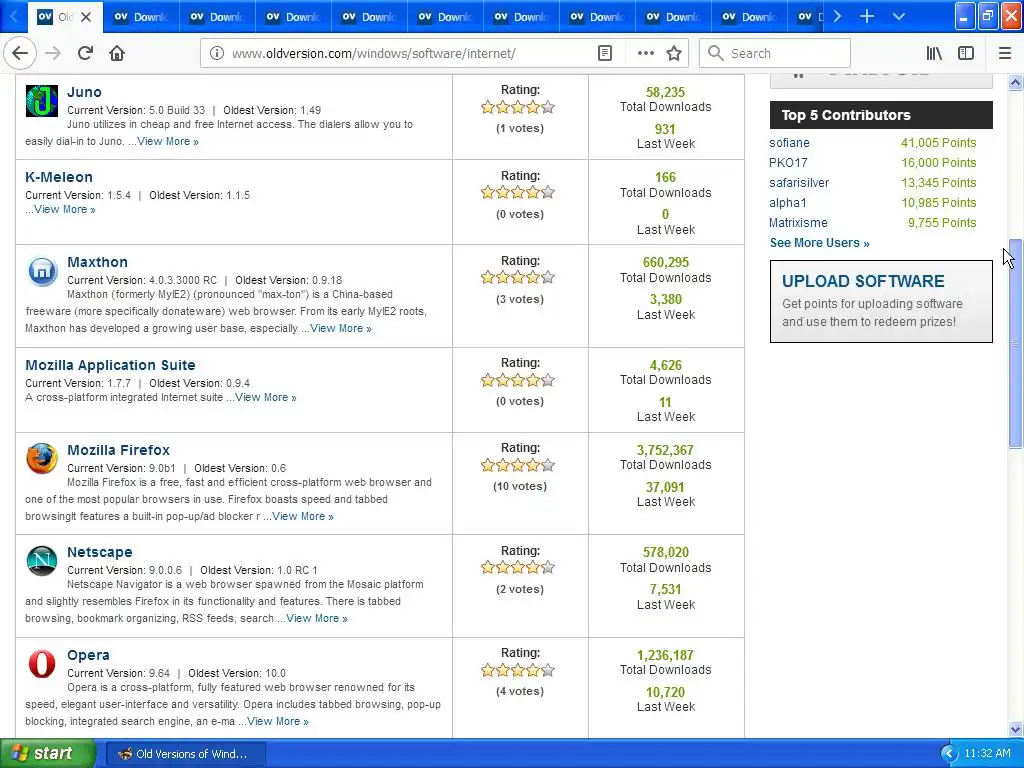Switch to the sixth Download tab
Image resolution: width=1024 pixels, height=768 pixels.
click(x=520, y=17)
